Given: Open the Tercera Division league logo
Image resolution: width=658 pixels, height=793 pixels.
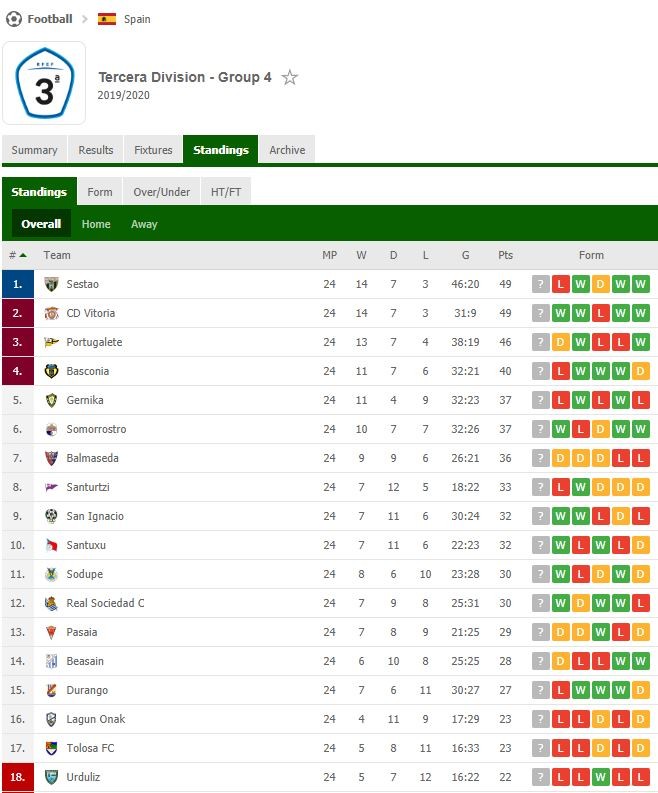Looking at the screenshot, I should tap(45, 83).
